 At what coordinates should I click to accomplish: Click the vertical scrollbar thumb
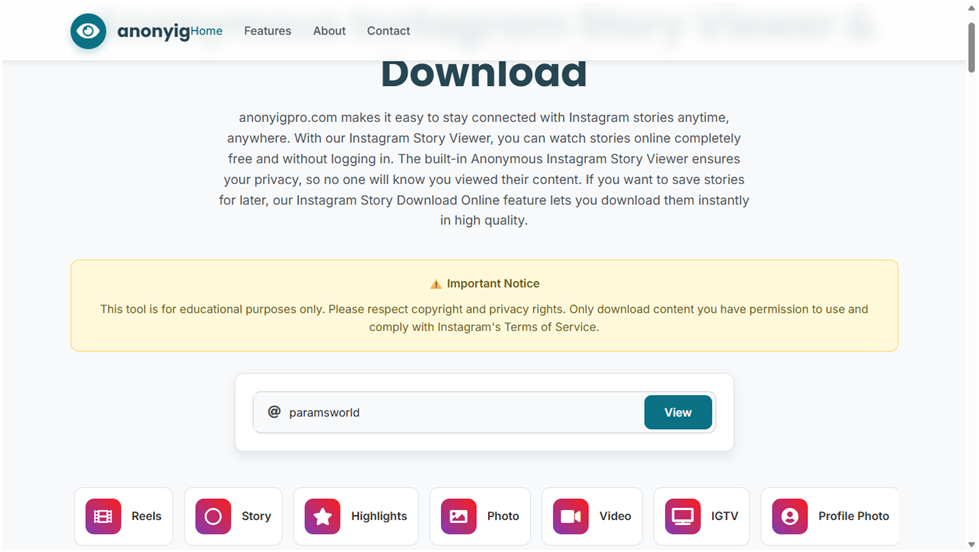point(972,47)
